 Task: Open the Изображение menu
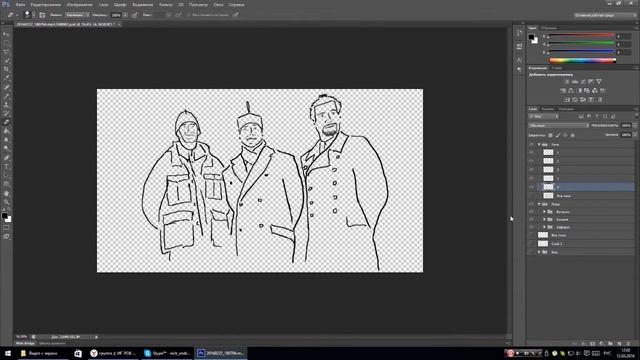point(80,4)
